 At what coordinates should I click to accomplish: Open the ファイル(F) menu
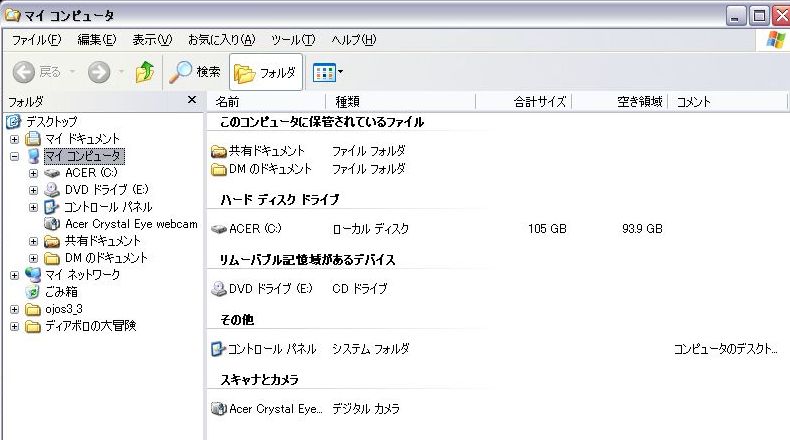36,40
